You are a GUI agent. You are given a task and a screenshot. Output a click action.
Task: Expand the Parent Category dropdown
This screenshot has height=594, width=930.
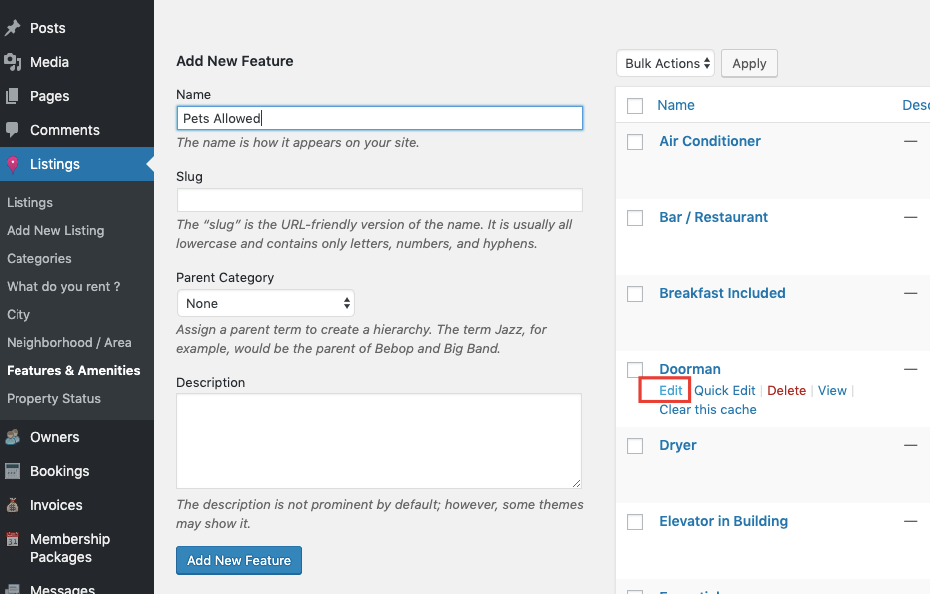[x=265, y=303]
